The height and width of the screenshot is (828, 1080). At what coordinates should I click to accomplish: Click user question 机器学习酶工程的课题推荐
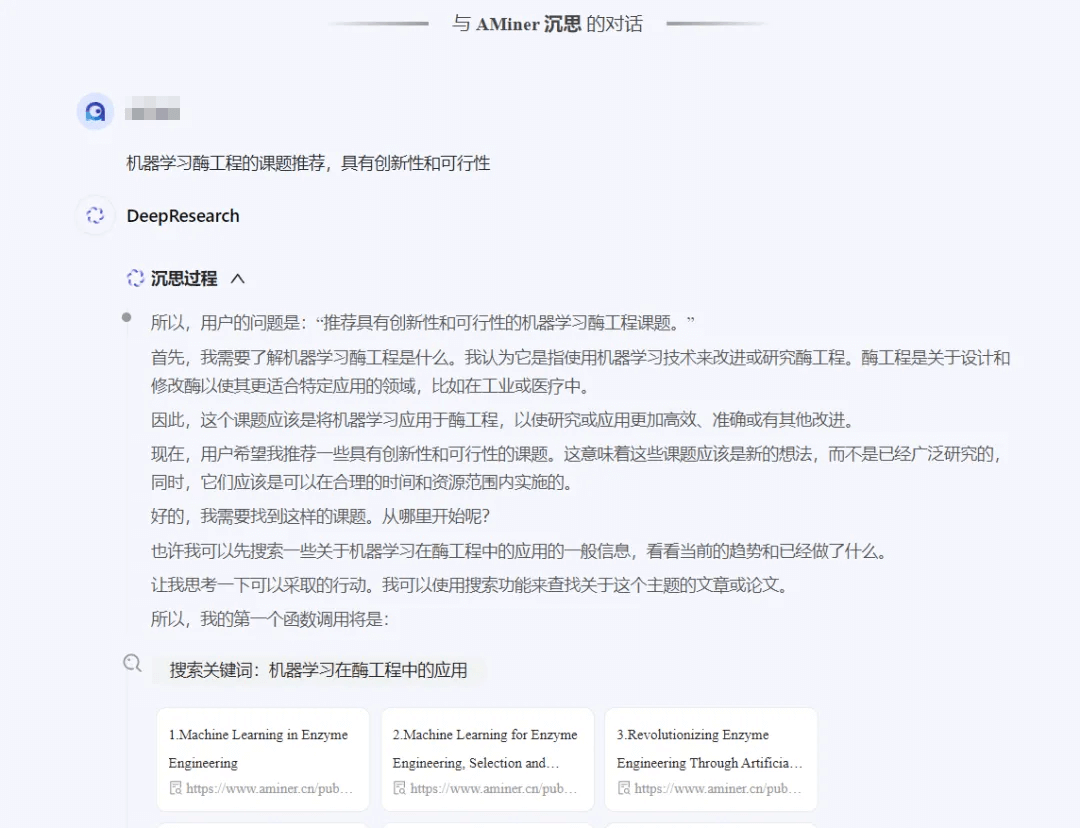[x=309, y=163]
